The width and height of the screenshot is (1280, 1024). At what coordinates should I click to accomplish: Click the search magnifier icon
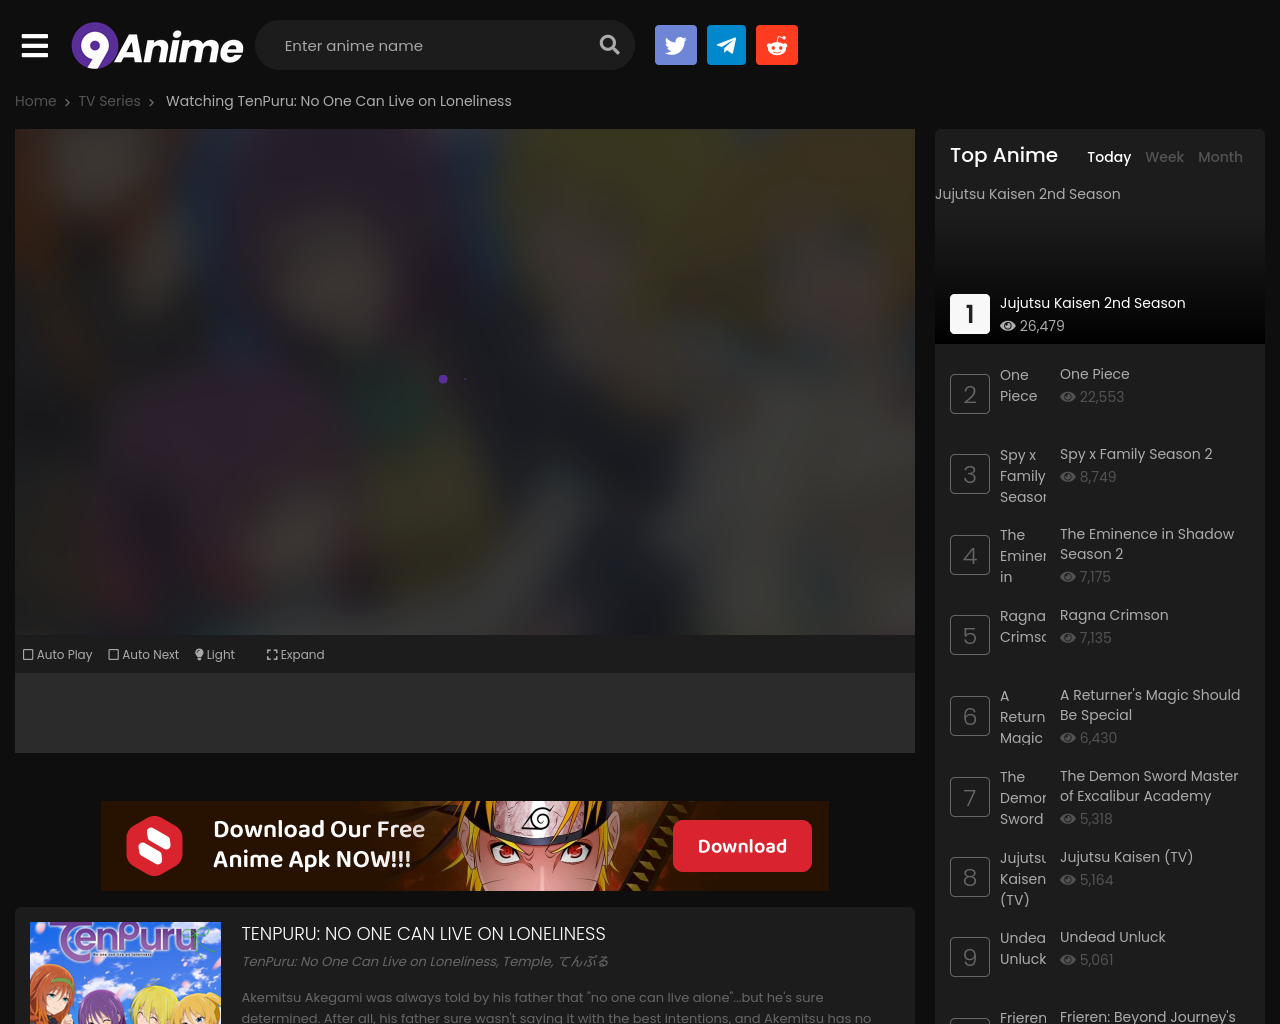(x=609, y=45)
